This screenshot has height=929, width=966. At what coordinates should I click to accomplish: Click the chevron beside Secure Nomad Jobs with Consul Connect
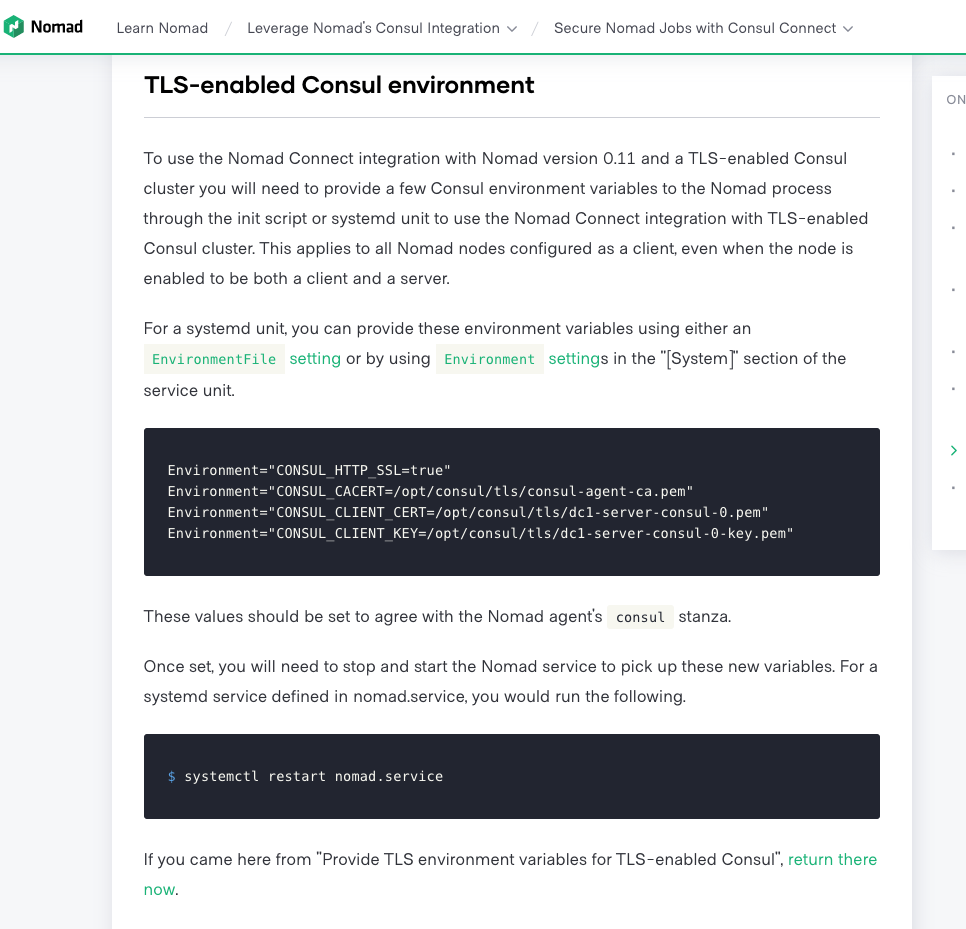[848, 29]
